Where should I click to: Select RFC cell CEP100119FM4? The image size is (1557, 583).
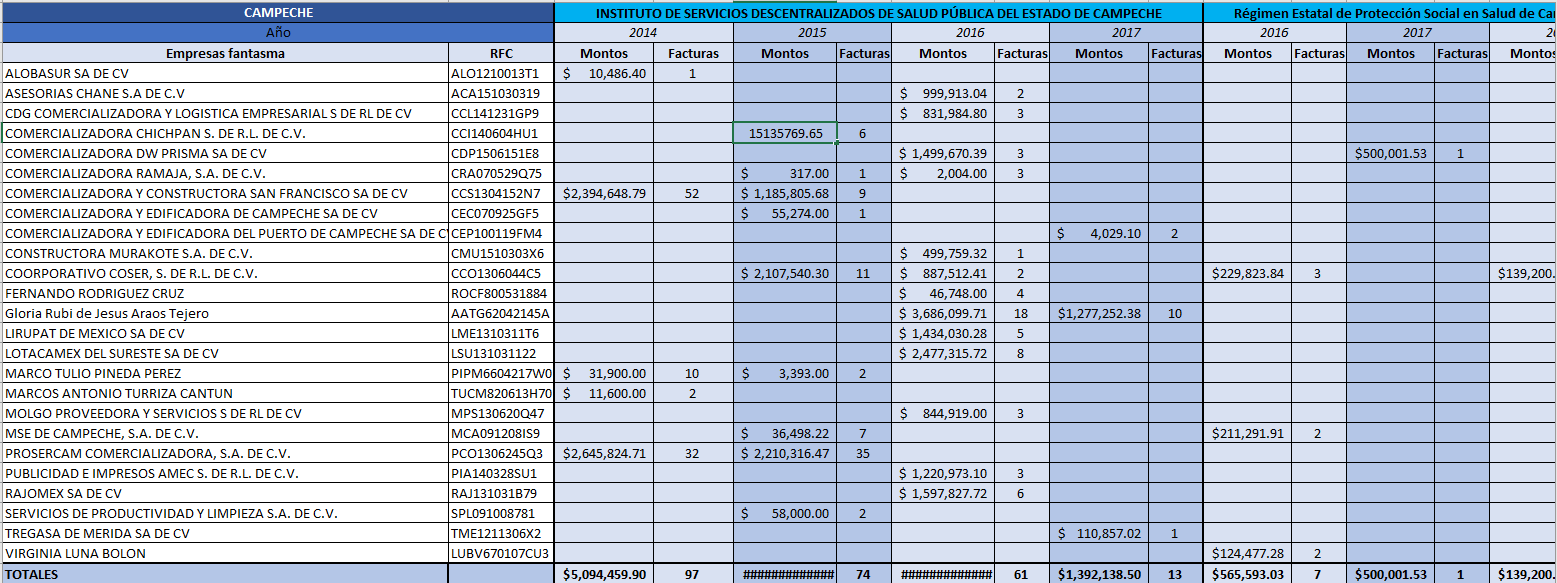(502, 233)
